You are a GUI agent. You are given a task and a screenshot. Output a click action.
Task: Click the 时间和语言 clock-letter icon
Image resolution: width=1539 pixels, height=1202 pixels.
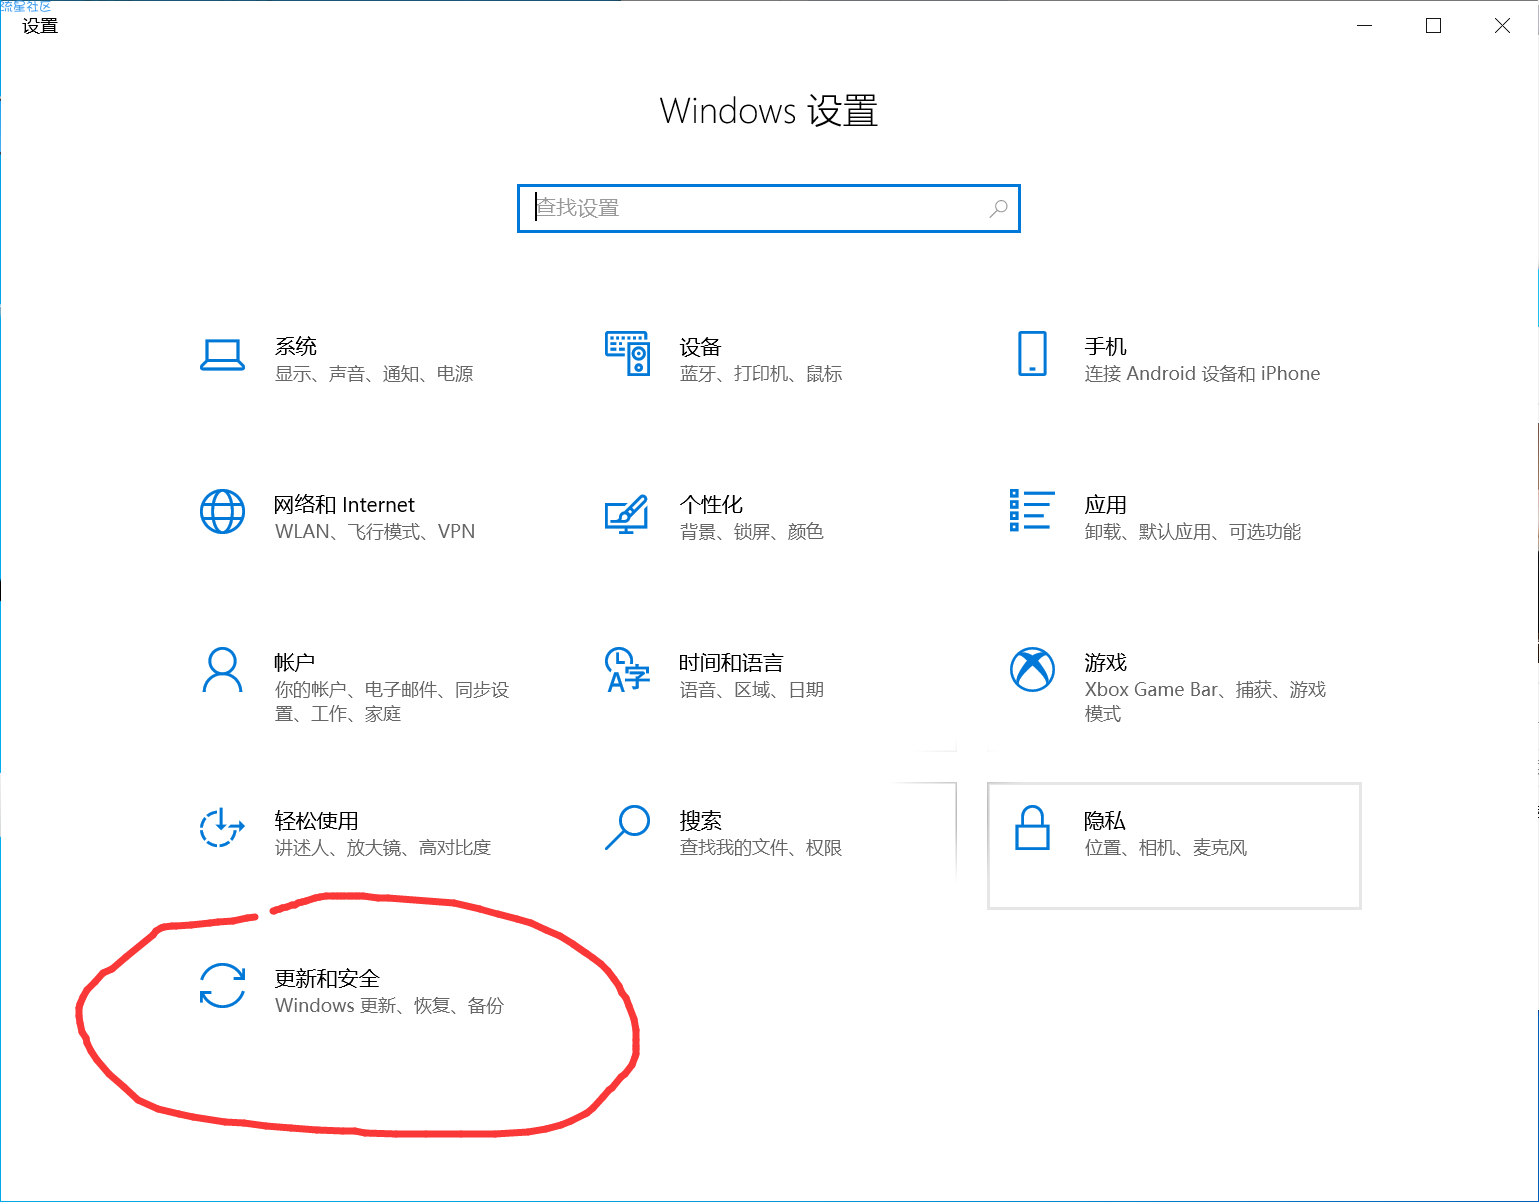click(627, 670)
